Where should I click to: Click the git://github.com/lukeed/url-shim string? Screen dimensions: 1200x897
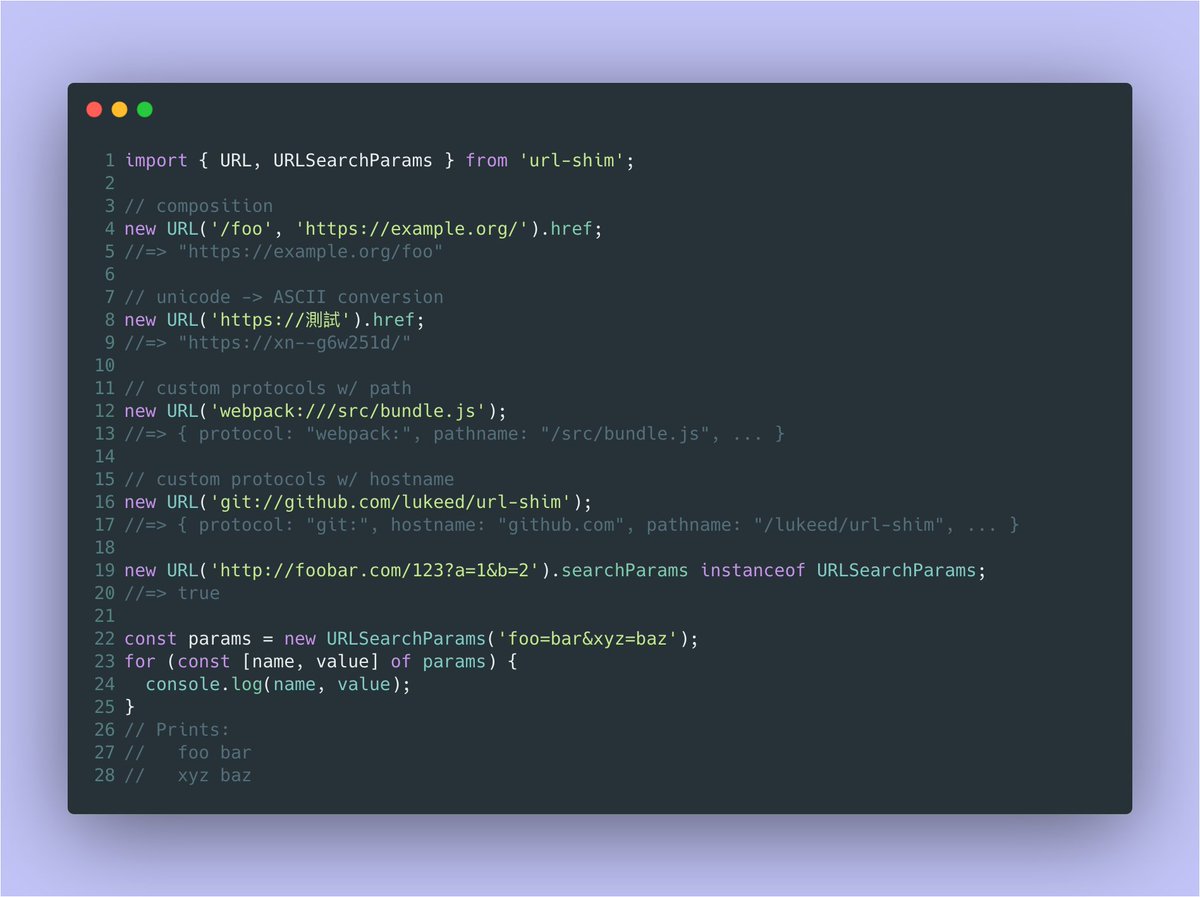click(x=391, y=502)
